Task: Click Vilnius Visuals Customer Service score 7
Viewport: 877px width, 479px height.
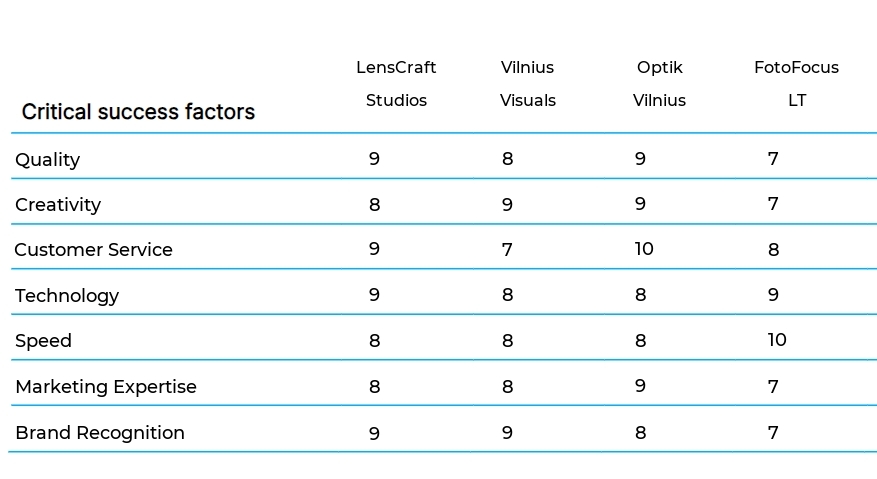Action: [x=507, y=250]
